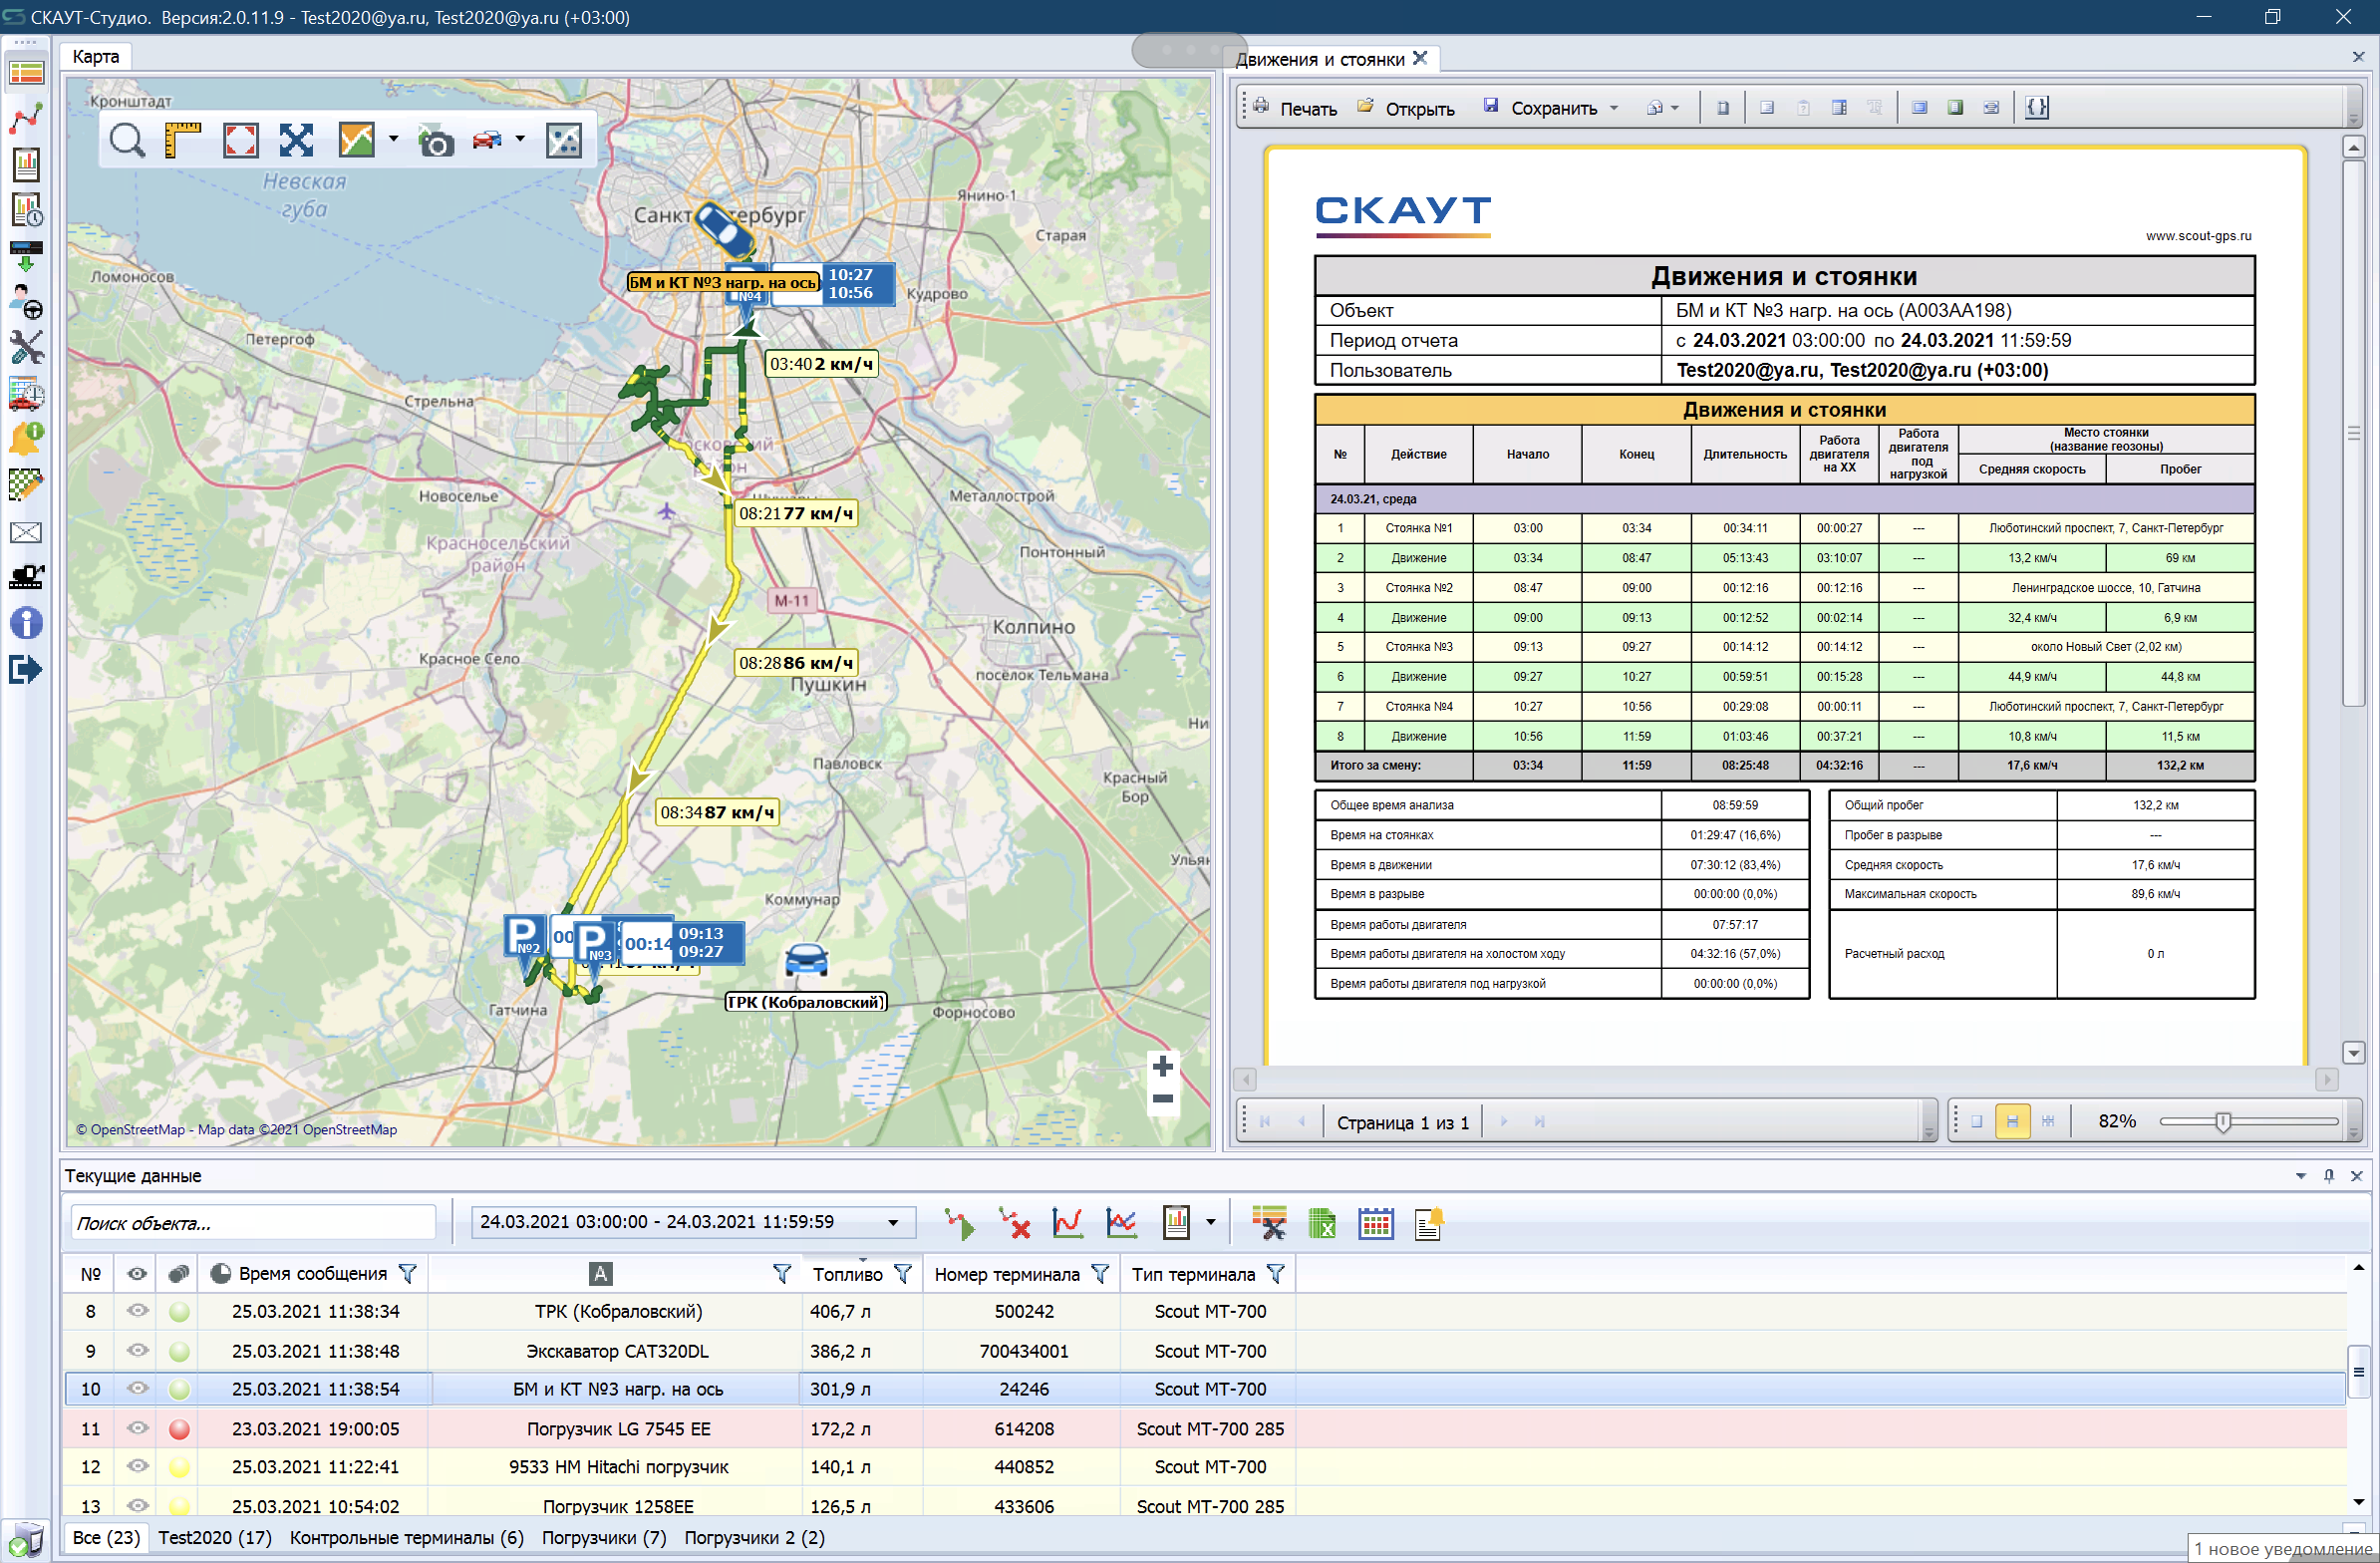This screenshot has height=1563, width=2380.
Task: Click the map layer image icon
Action: point(356,140)
